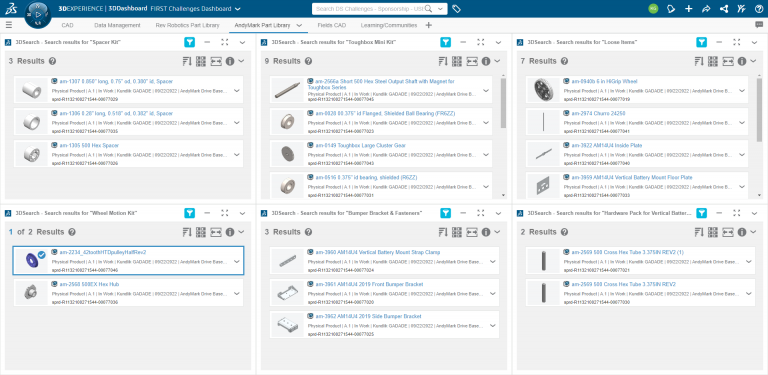Click scrollbar in Toughbox Mini Kit panel
The height and width of the screenshot is (375, 768).
(x=504, y=103)
